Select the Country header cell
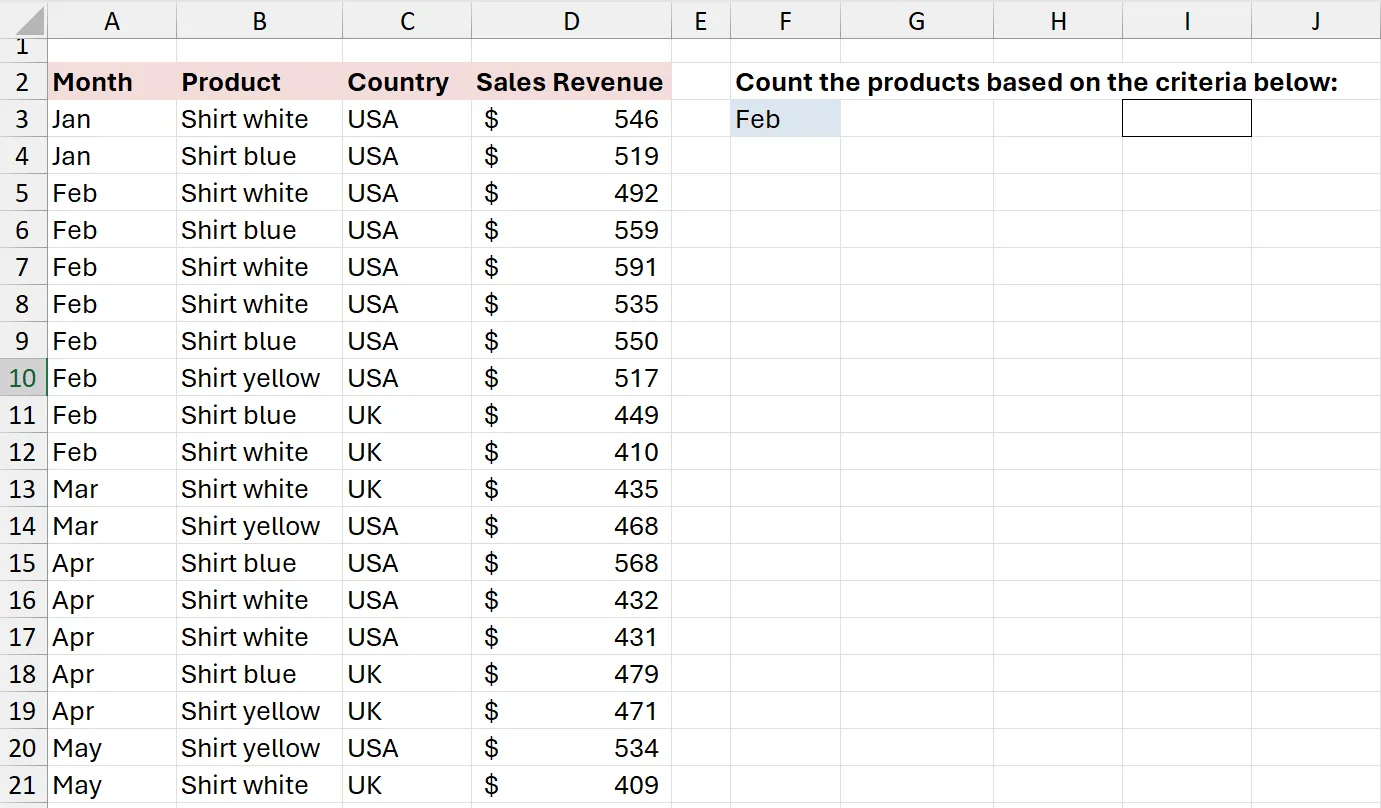The image size is (1381, 808). 406,82
